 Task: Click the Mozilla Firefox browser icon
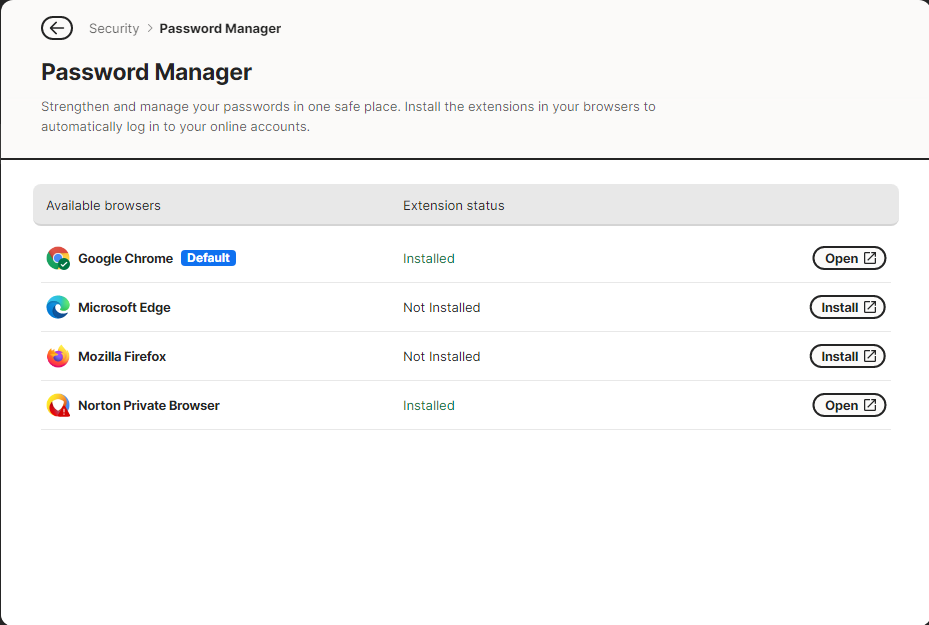[58, 356]
